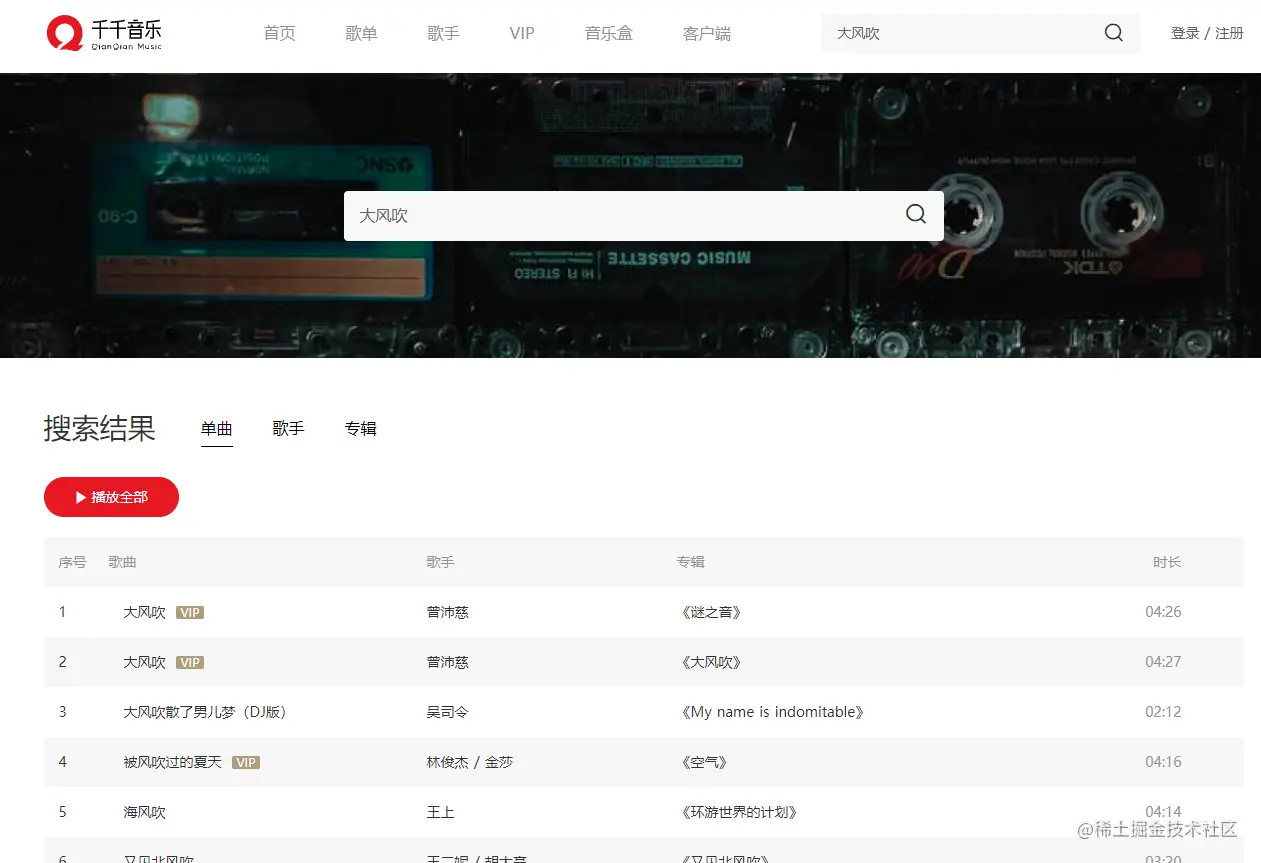Open artist 曾沛慈 in row 1
This screenshot has width=1261, height=863.
(448, 612)
